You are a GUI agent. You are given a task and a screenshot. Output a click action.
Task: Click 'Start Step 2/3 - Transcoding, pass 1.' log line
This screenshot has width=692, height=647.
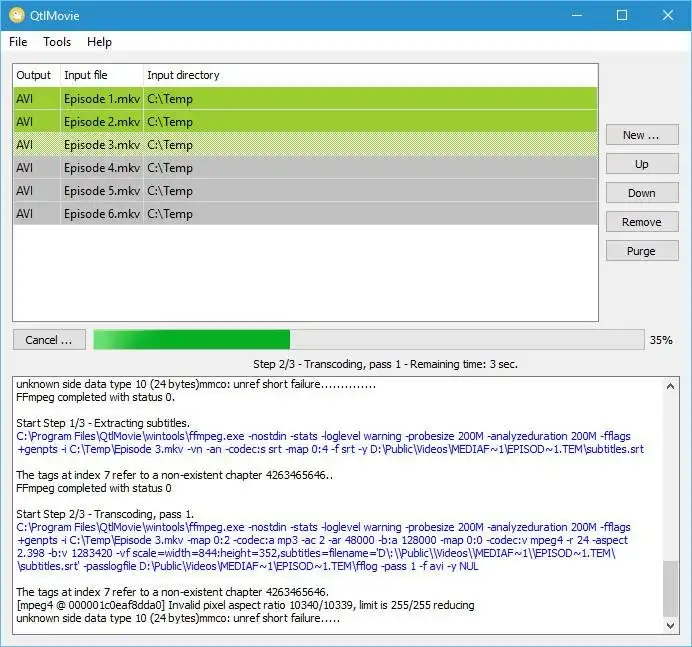pos(105,514)
